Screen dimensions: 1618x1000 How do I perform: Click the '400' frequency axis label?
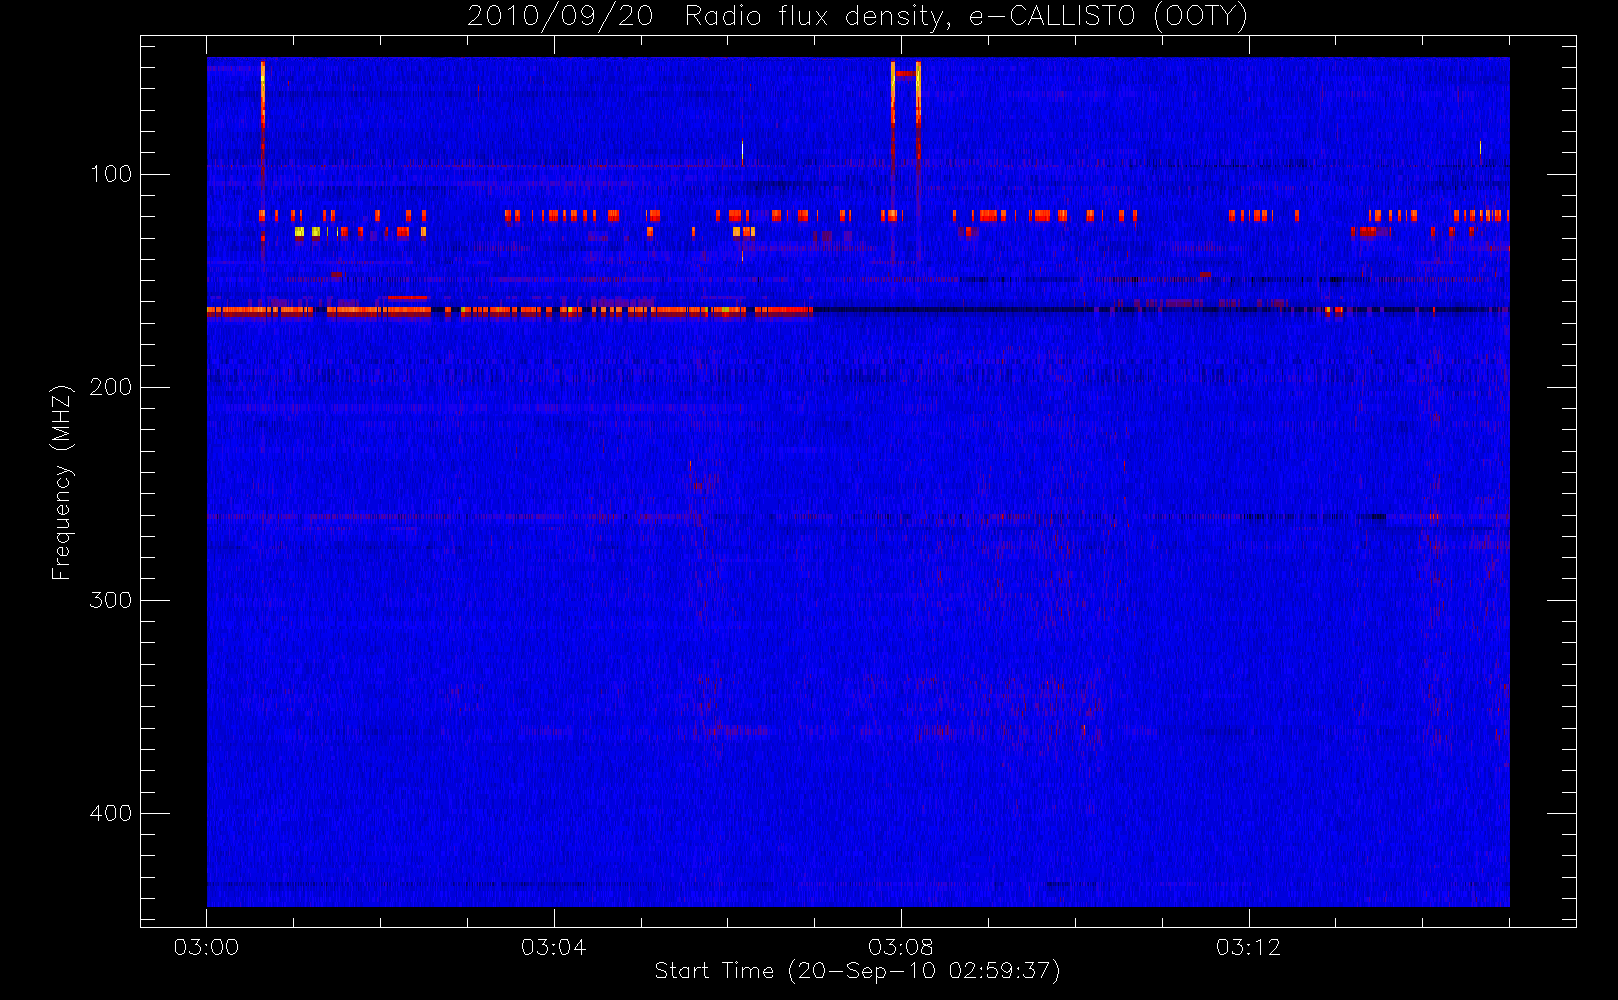click(x=110, y=813)
